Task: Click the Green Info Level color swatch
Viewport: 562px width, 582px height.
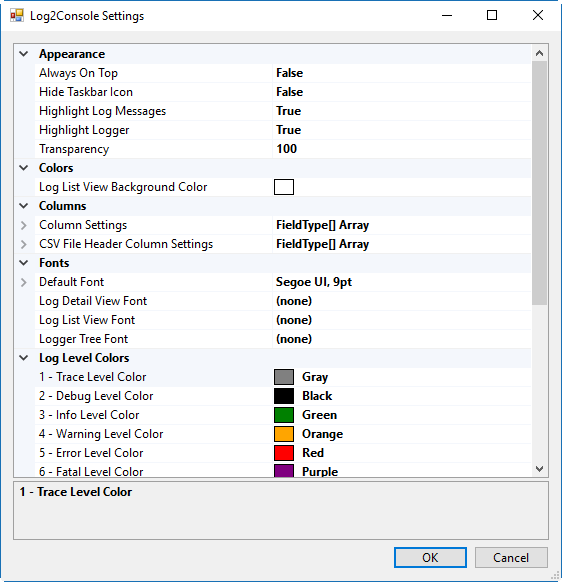Action: coord(284,415)
